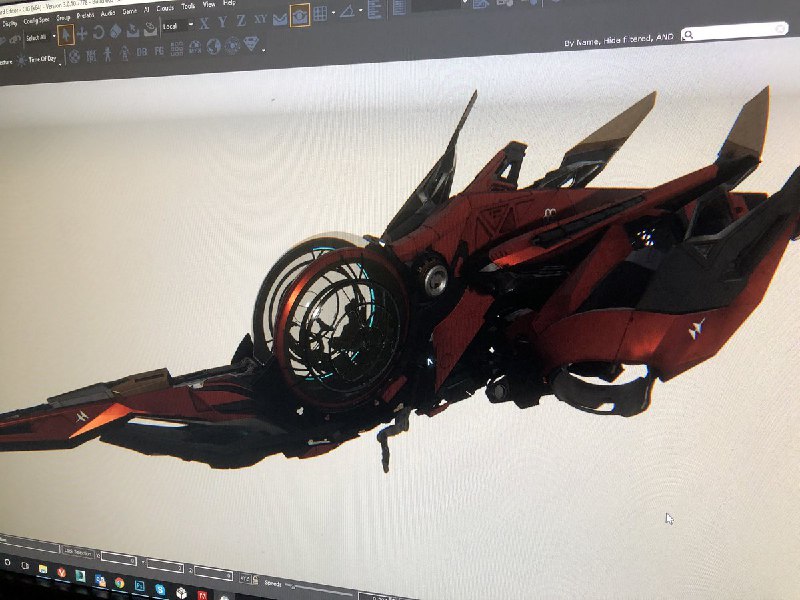Open the Flow Graph (FG) icon
800x600 pixels.
(x=159, y=51)
